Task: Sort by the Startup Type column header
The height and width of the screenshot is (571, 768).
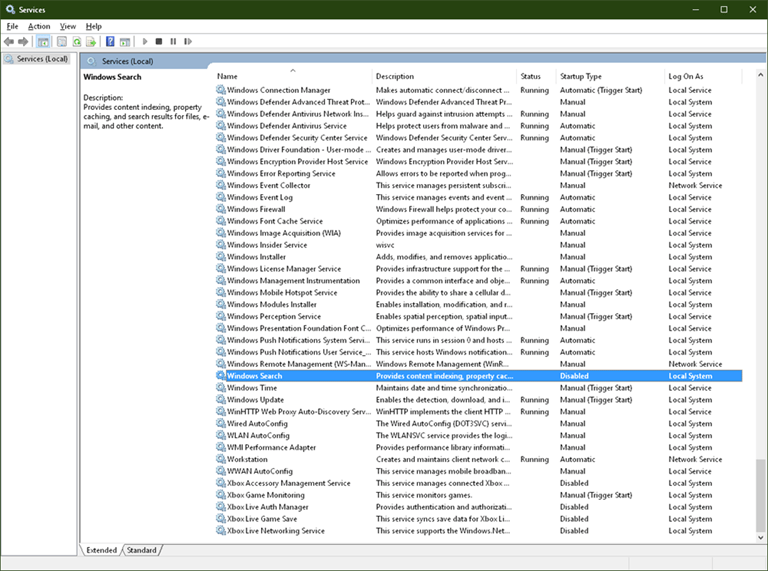Action: pyautogui.click(x=610, y=76)
